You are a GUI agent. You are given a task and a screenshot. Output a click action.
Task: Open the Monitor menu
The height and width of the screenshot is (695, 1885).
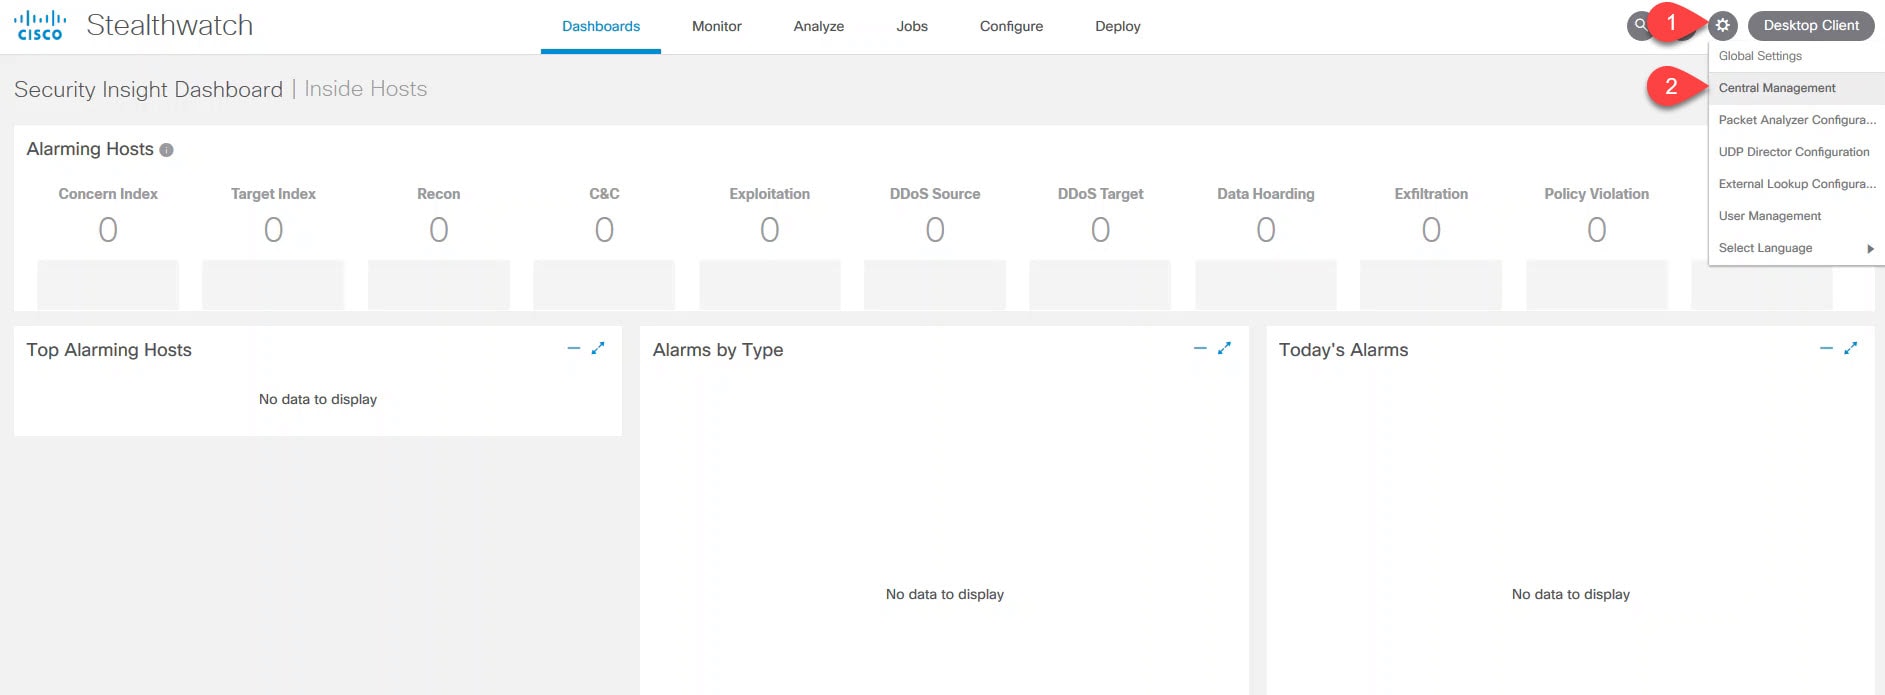[x=717, y=26]
